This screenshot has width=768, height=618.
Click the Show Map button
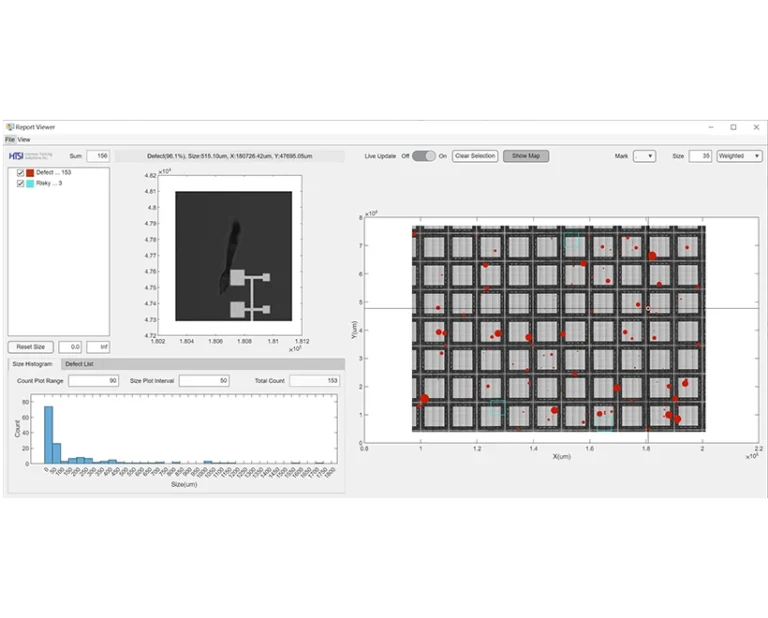(x=526, y=156)
